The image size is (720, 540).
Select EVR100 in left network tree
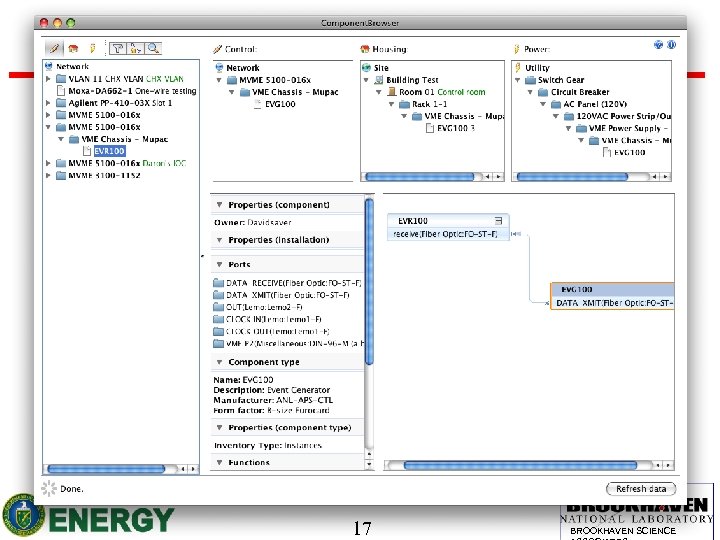109,151
